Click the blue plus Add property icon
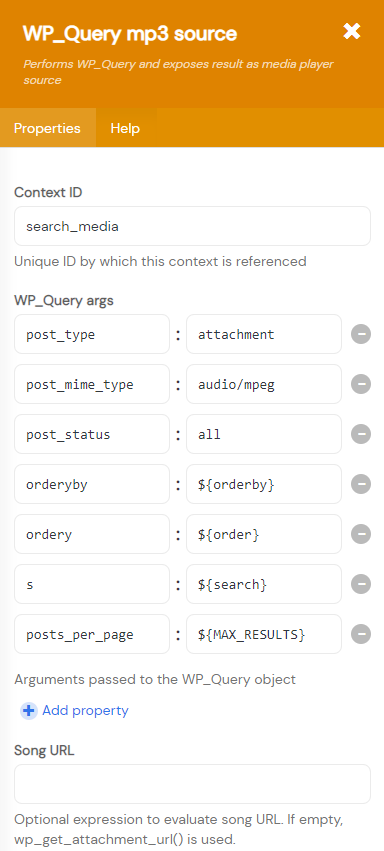Viewport: 384px width, 851px height. click(x=29, y=711)
